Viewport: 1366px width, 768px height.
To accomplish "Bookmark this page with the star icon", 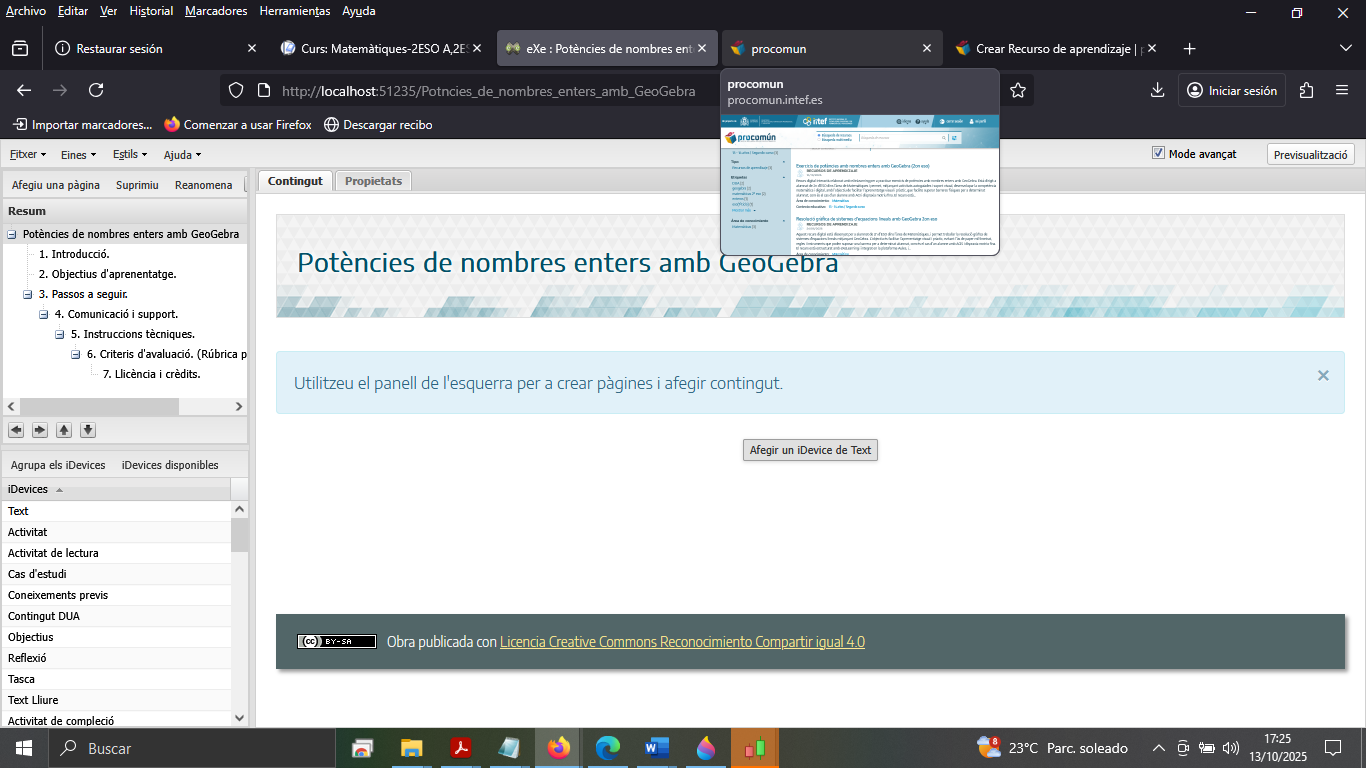I will pyautogui.click(x=1018, y=90).
